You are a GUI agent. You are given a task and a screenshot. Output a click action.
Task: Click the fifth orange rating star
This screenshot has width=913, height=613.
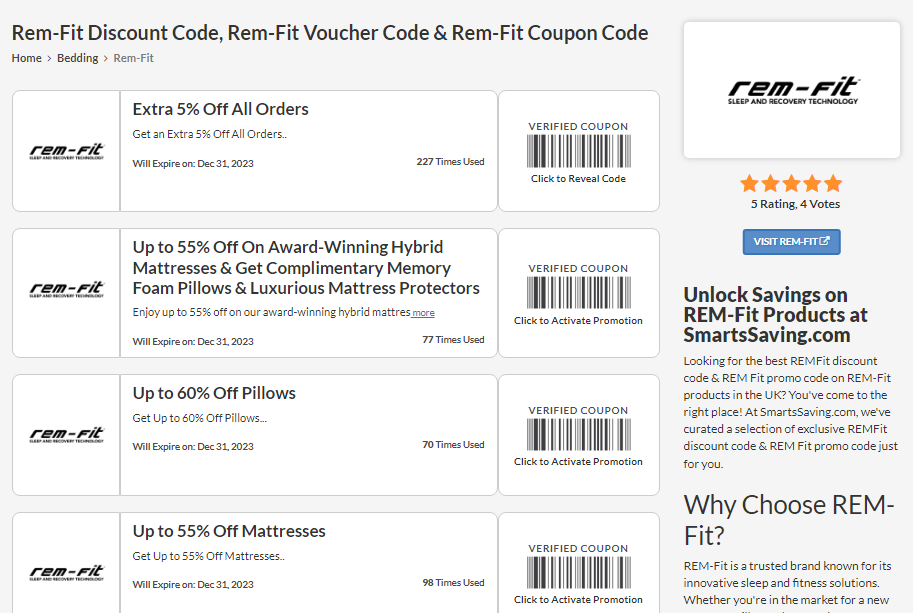[x=833, y=184]
